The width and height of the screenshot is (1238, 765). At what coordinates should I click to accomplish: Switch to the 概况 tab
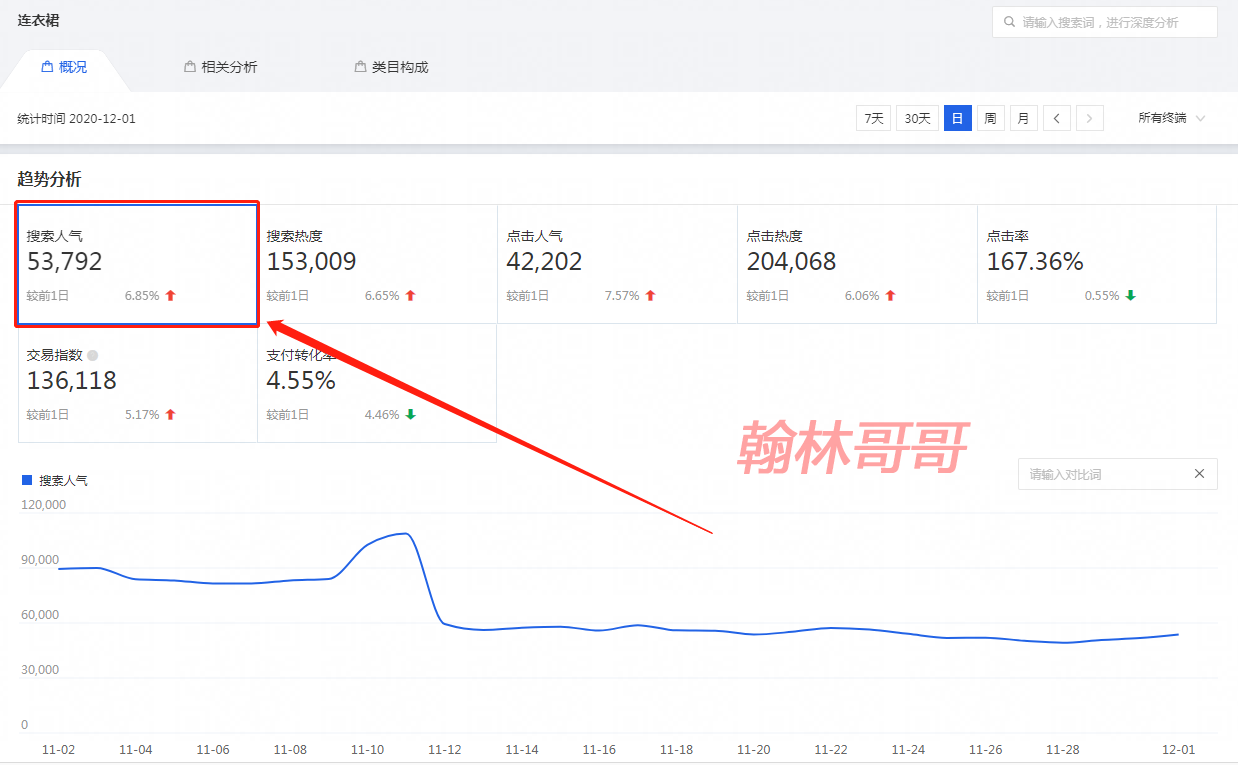click(64, 67)
